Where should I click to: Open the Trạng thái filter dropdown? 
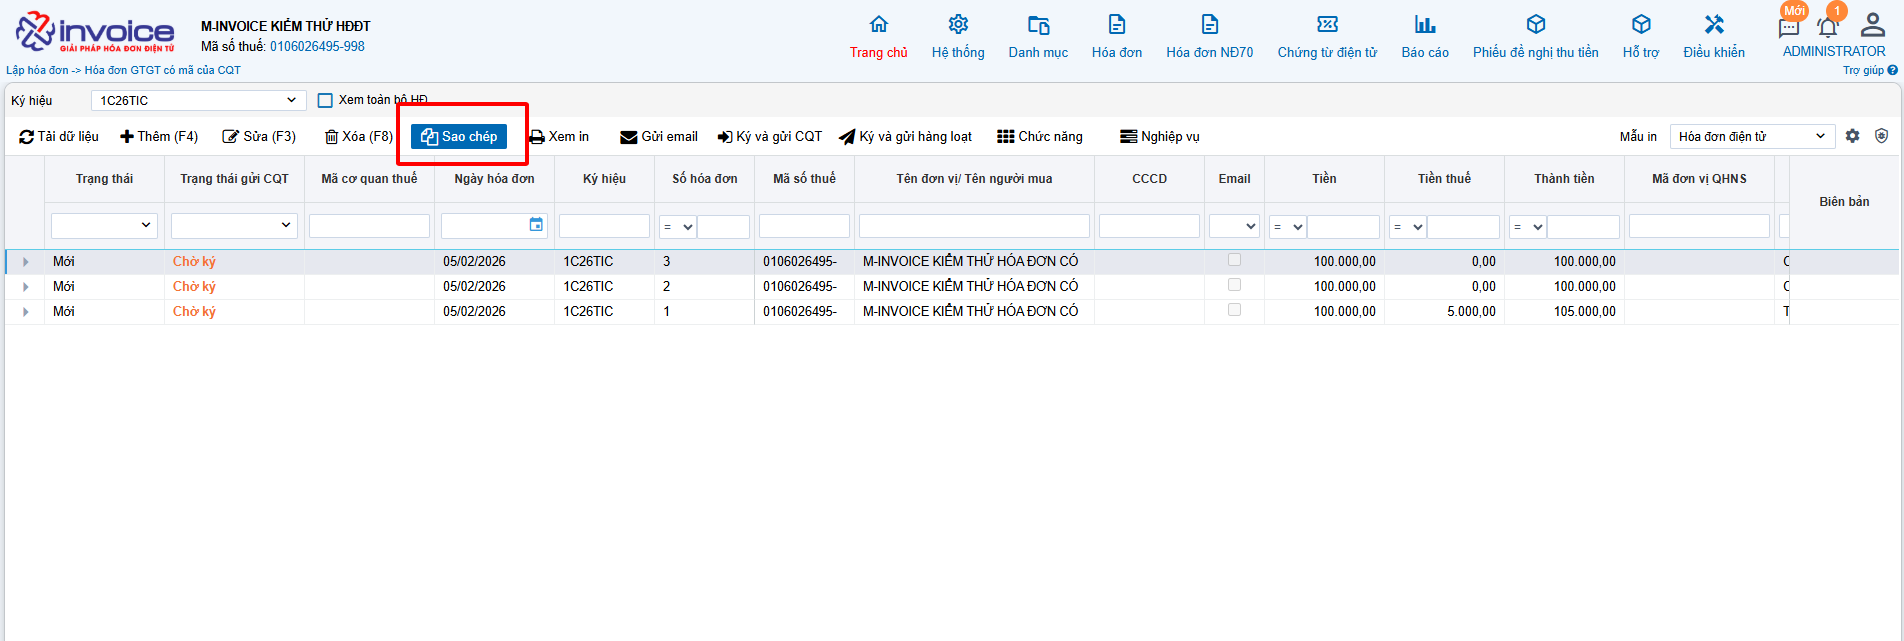[105, 226]
